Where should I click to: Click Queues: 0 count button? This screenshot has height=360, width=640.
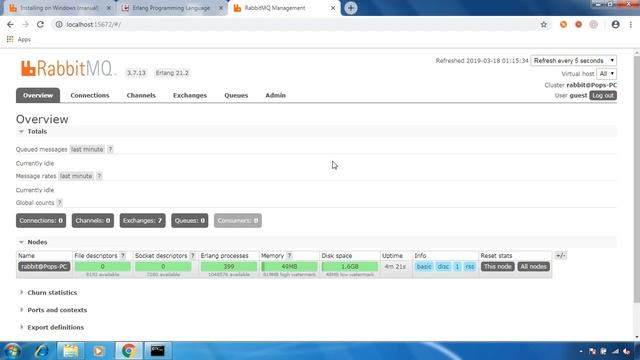(190, 221)
